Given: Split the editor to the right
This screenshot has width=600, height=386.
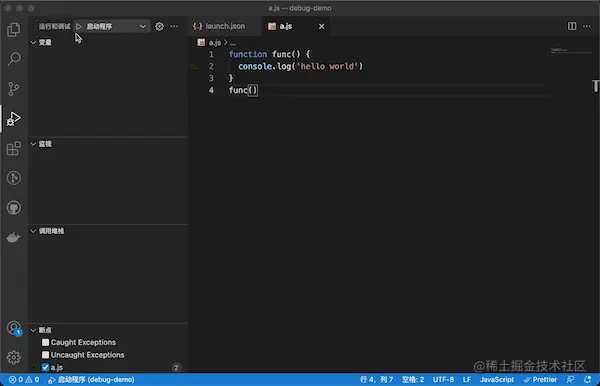Looking at the screenshot, I should (x=572, y=26).
